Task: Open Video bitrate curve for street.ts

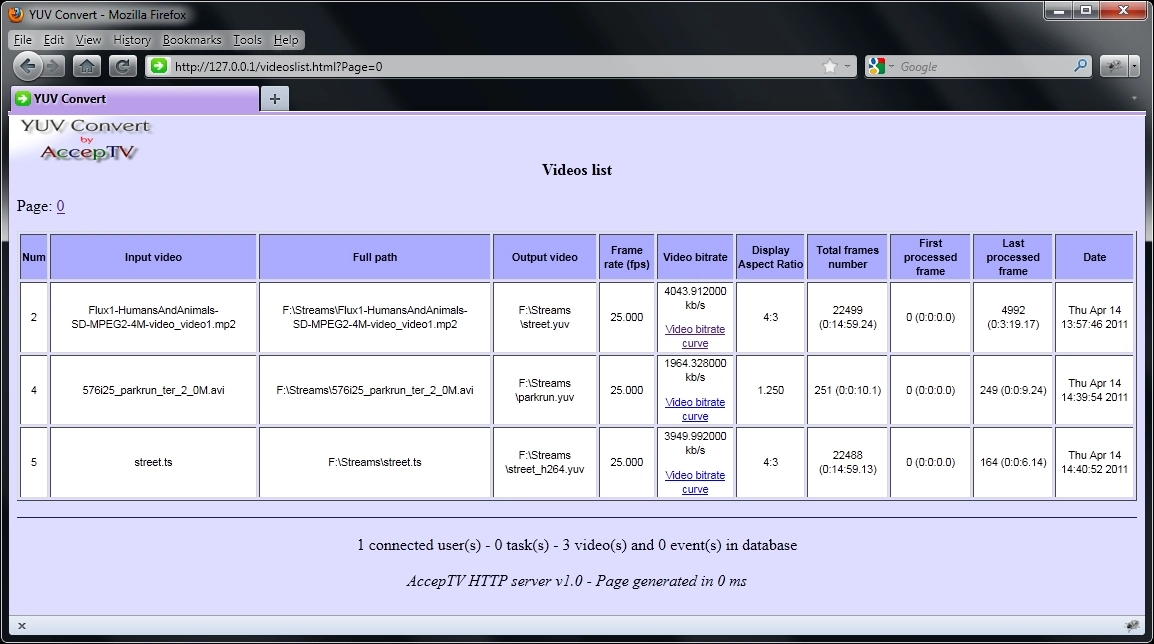Action: tap(695, 482)
